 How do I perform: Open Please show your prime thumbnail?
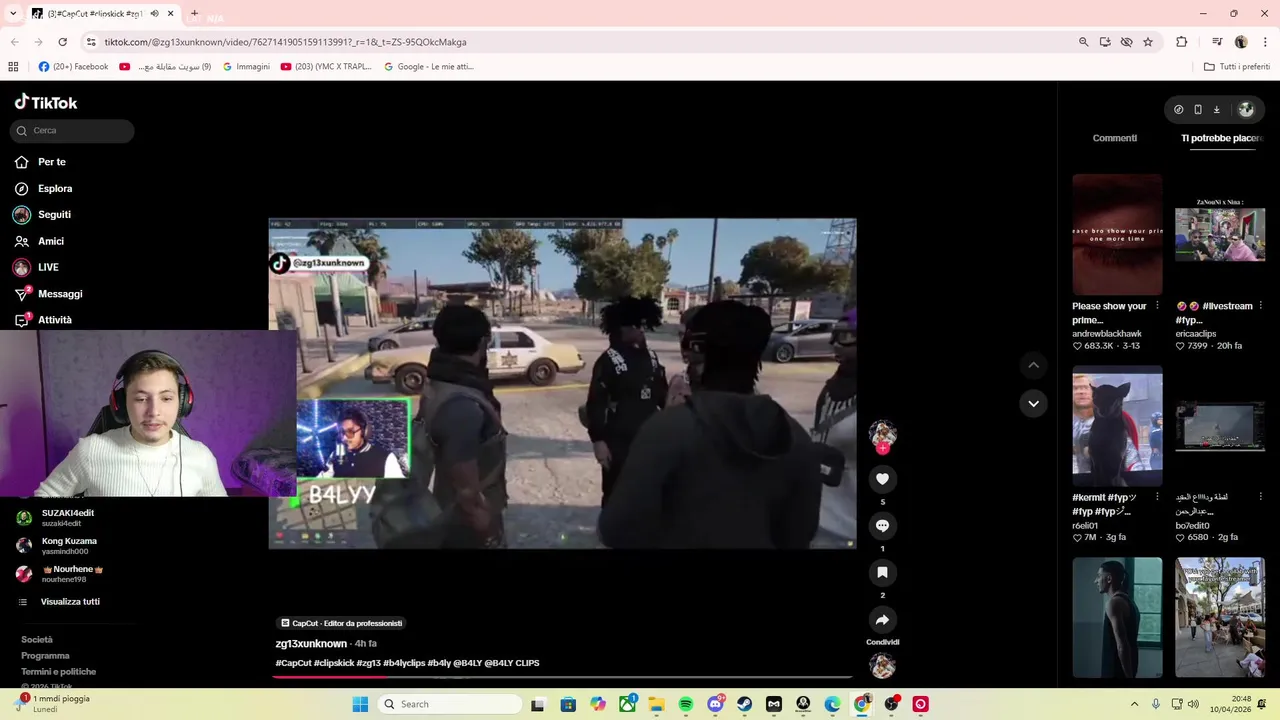coord(1117,234)
